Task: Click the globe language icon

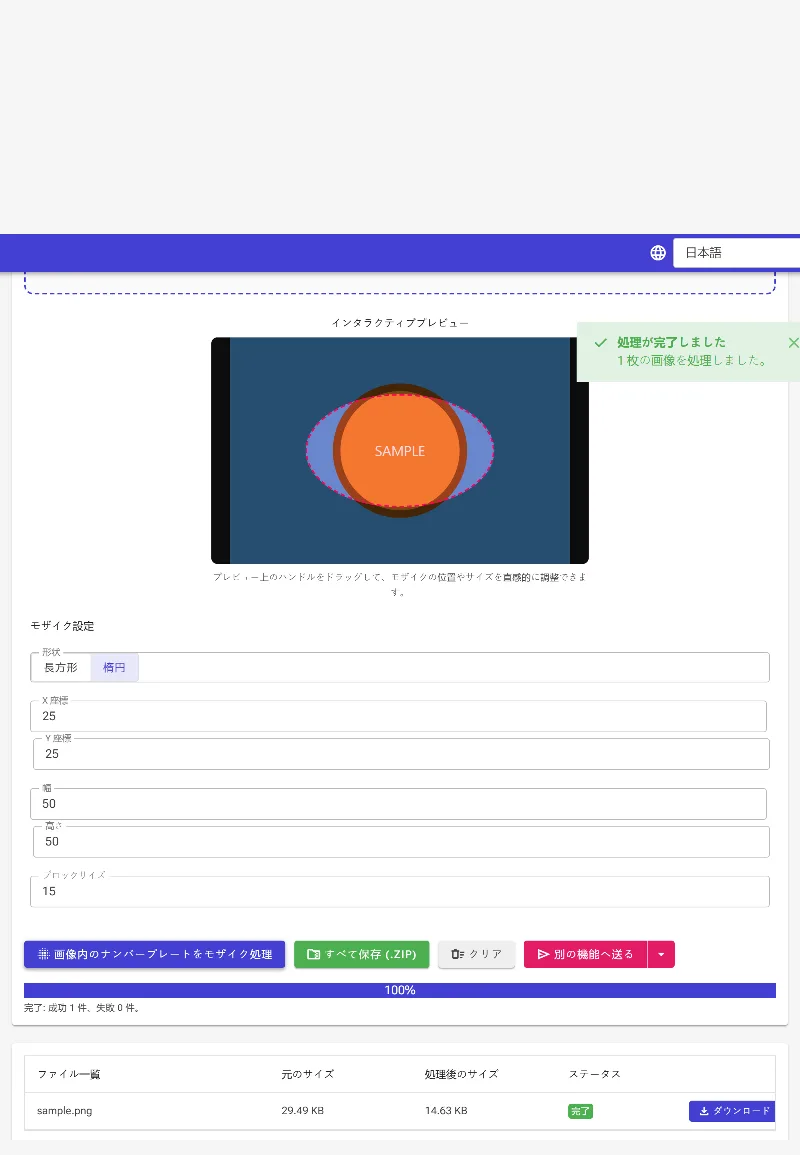Action: coord(658,253)
